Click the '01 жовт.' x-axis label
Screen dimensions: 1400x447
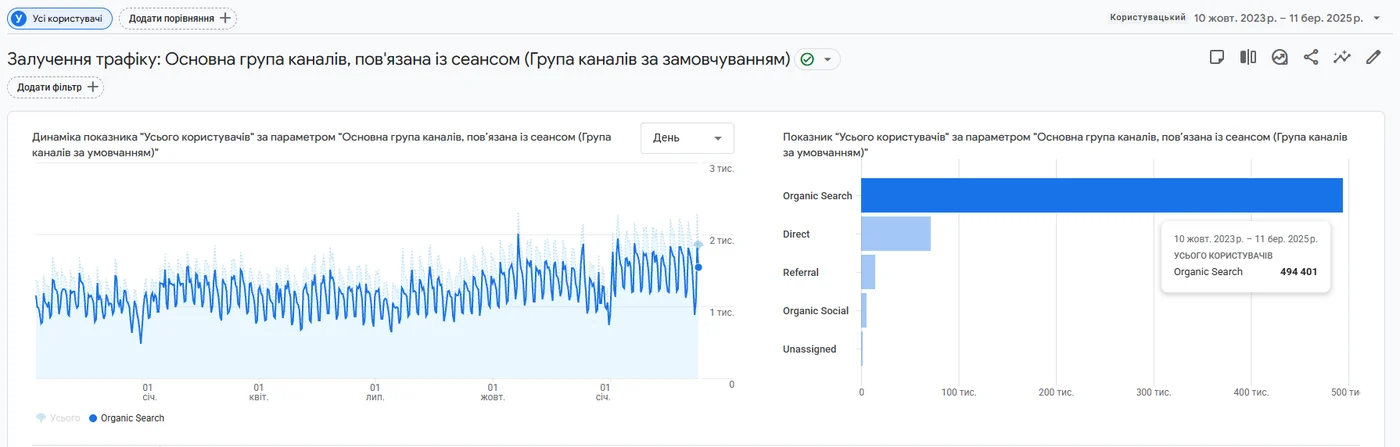click(x=491, y=392)
